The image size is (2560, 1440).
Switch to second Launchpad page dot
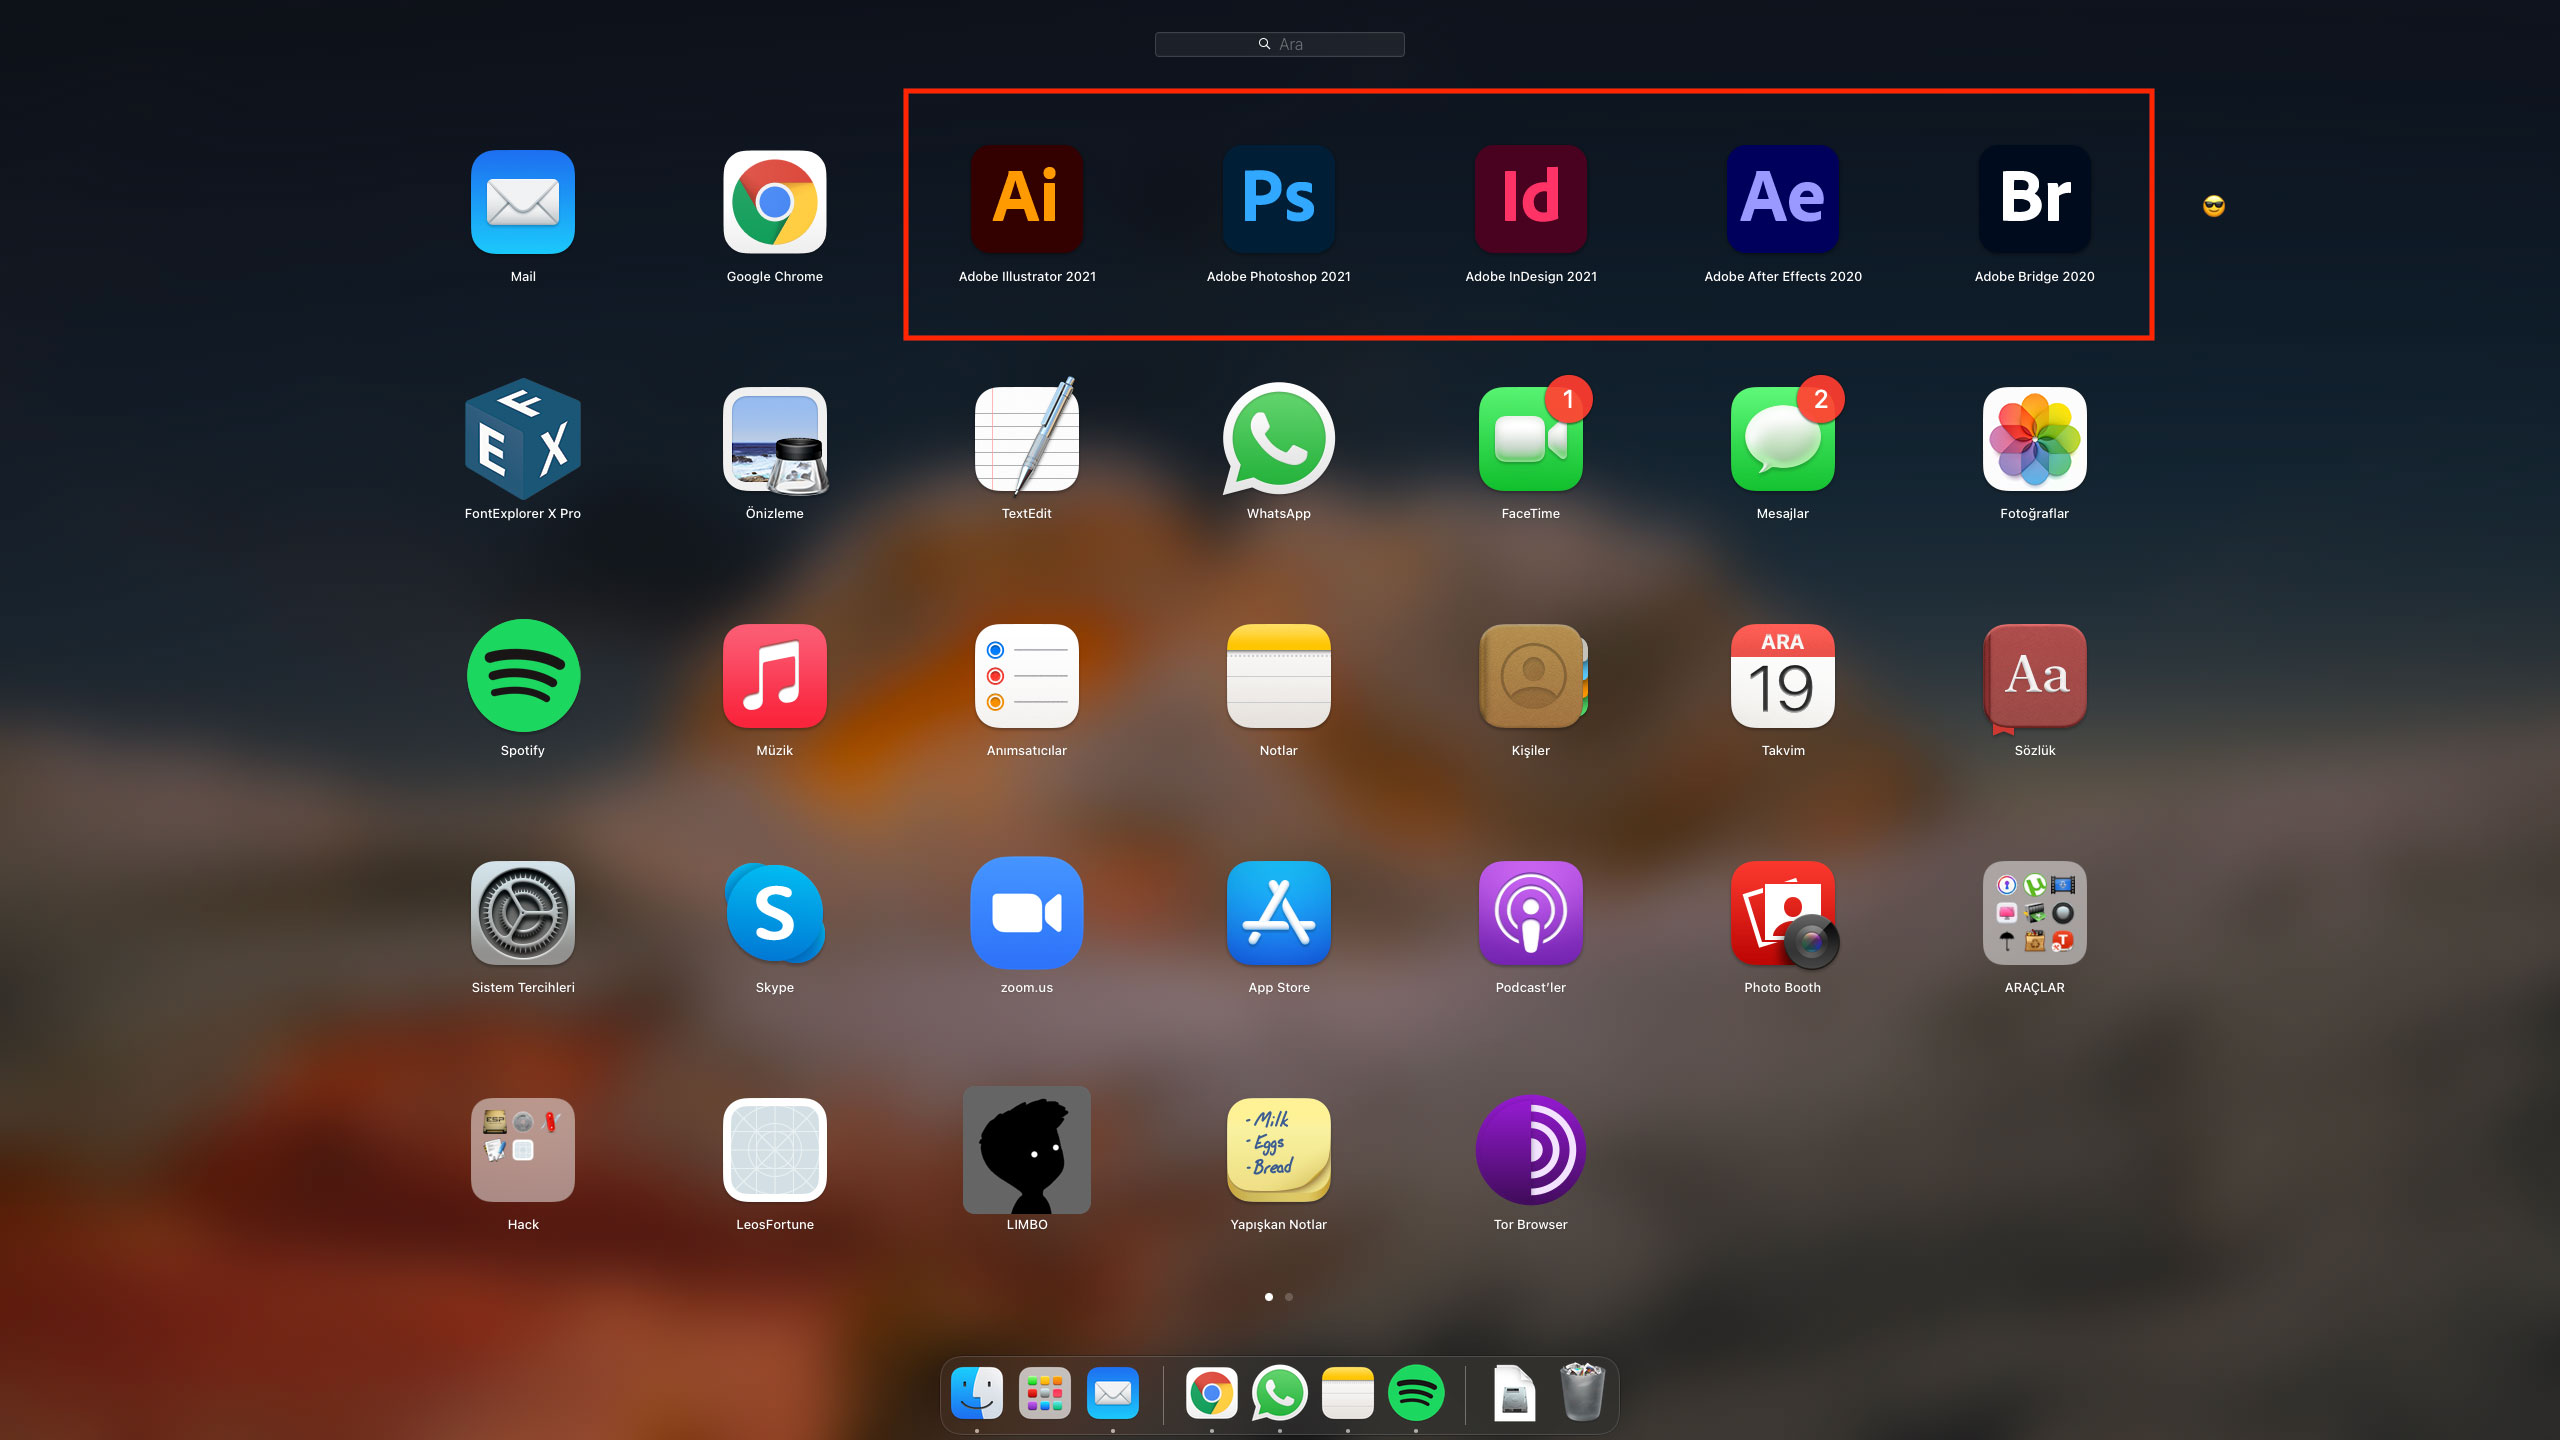(1289, 1297)
